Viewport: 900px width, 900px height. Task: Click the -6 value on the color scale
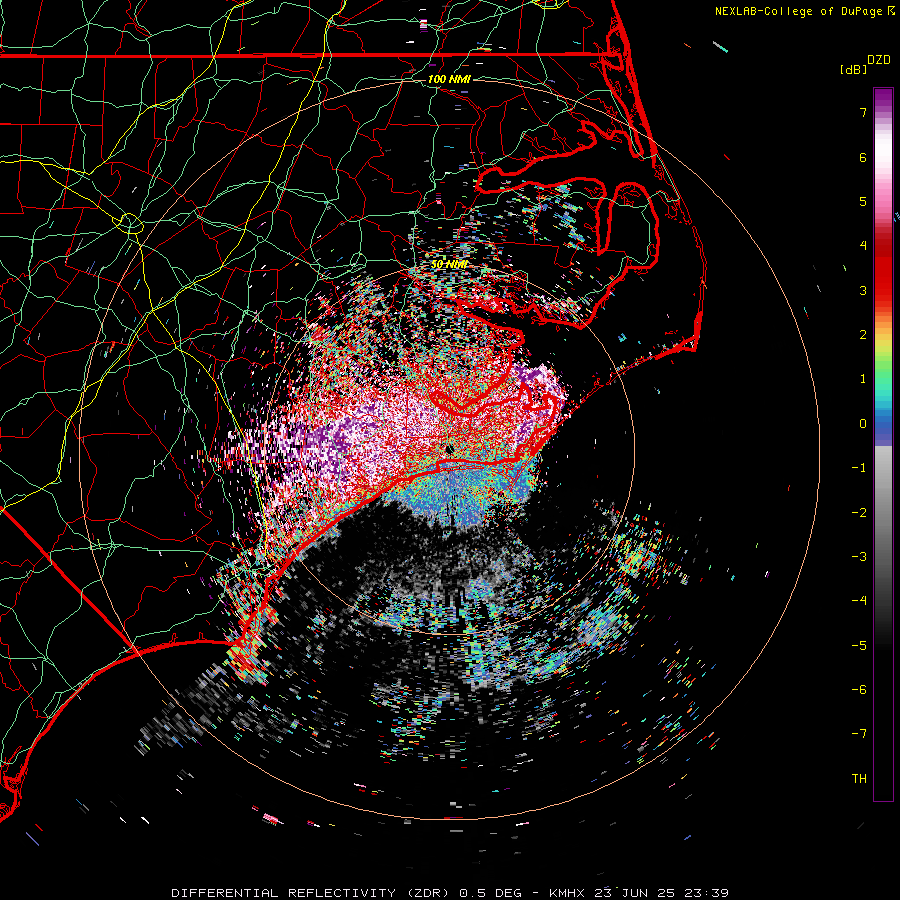click(x=859, y=690)
